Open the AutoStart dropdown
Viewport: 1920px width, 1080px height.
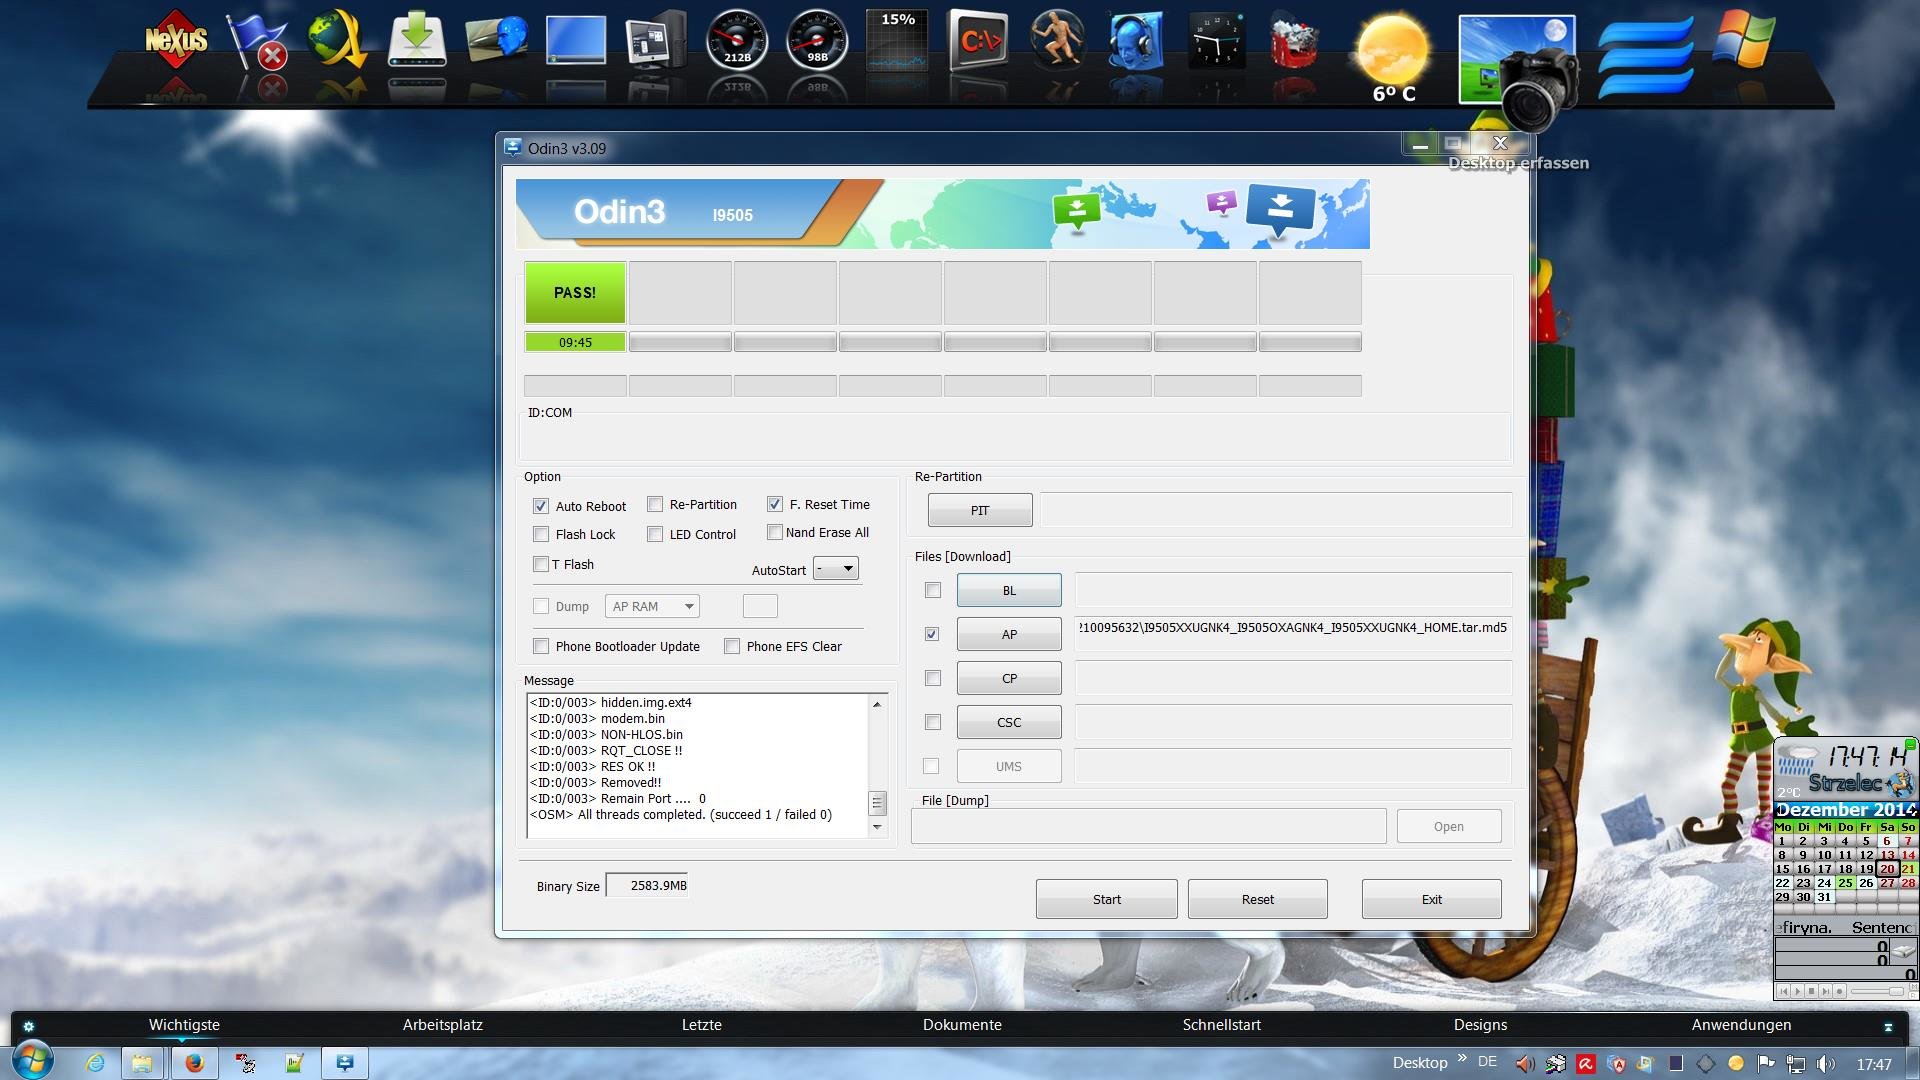[836, 569]
